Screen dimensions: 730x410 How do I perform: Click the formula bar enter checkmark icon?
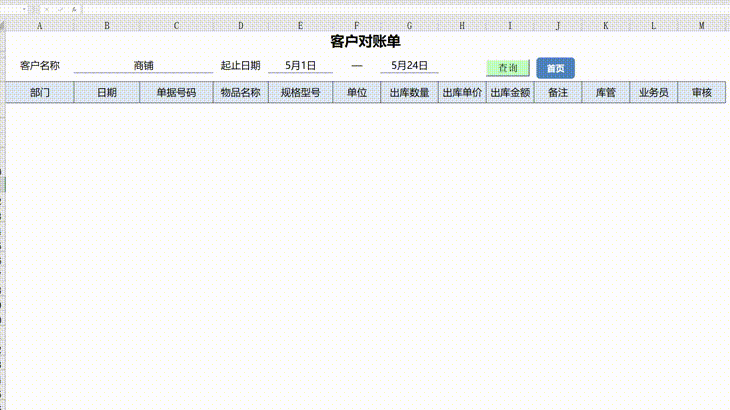click(60, 9)
